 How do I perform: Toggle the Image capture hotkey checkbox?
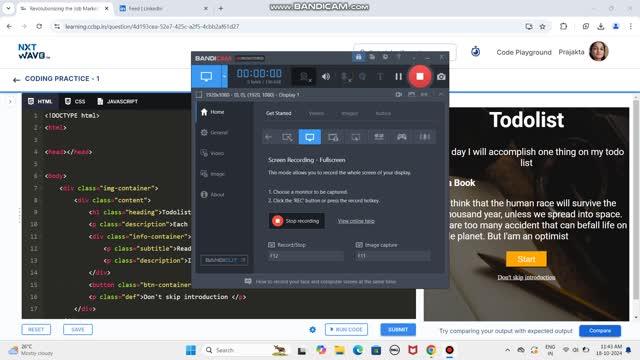coord(359,245)
